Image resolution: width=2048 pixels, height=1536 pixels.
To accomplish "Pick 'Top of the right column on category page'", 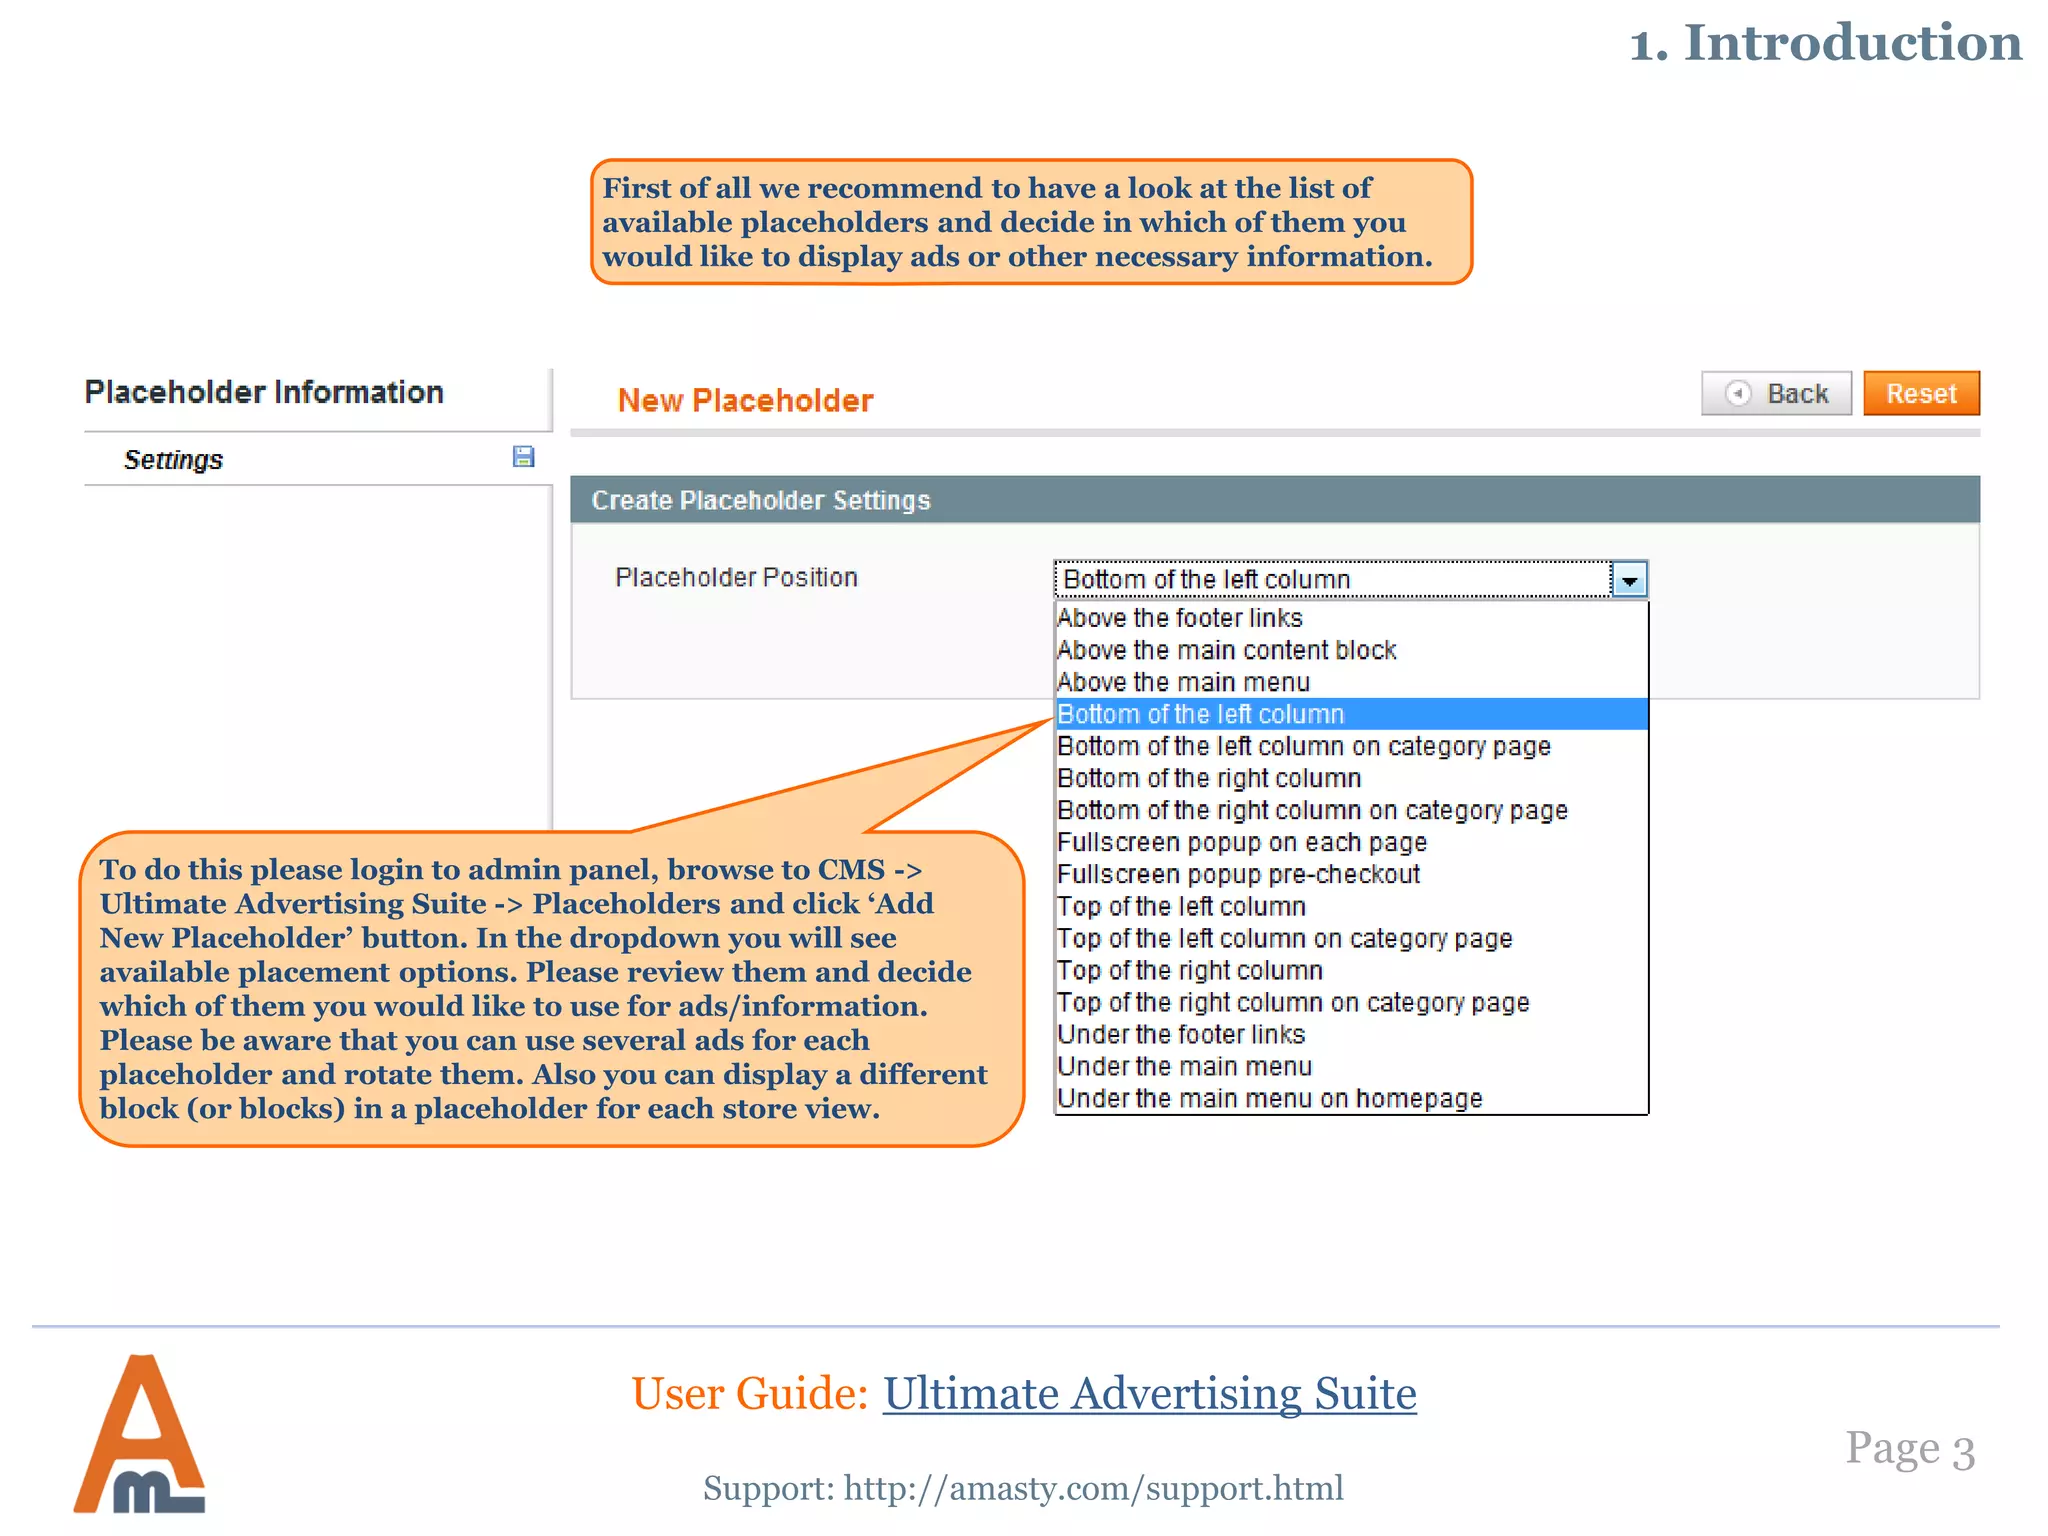I will point(1352,1002).
